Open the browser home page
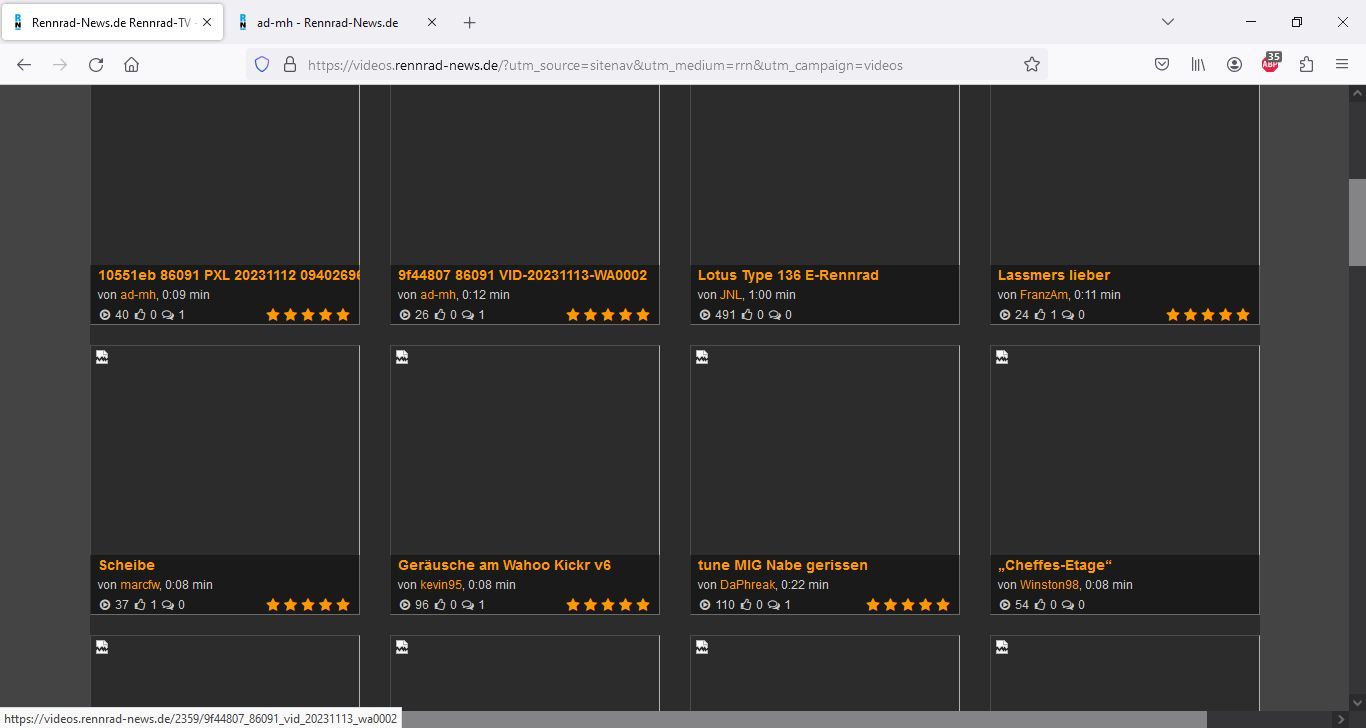 [131, 64]
